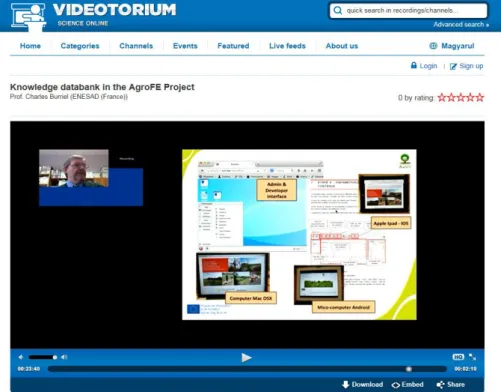Enter fullscreen with the expand icon
Viewport: 501px width, 392px height.
[x=472, y=357]
